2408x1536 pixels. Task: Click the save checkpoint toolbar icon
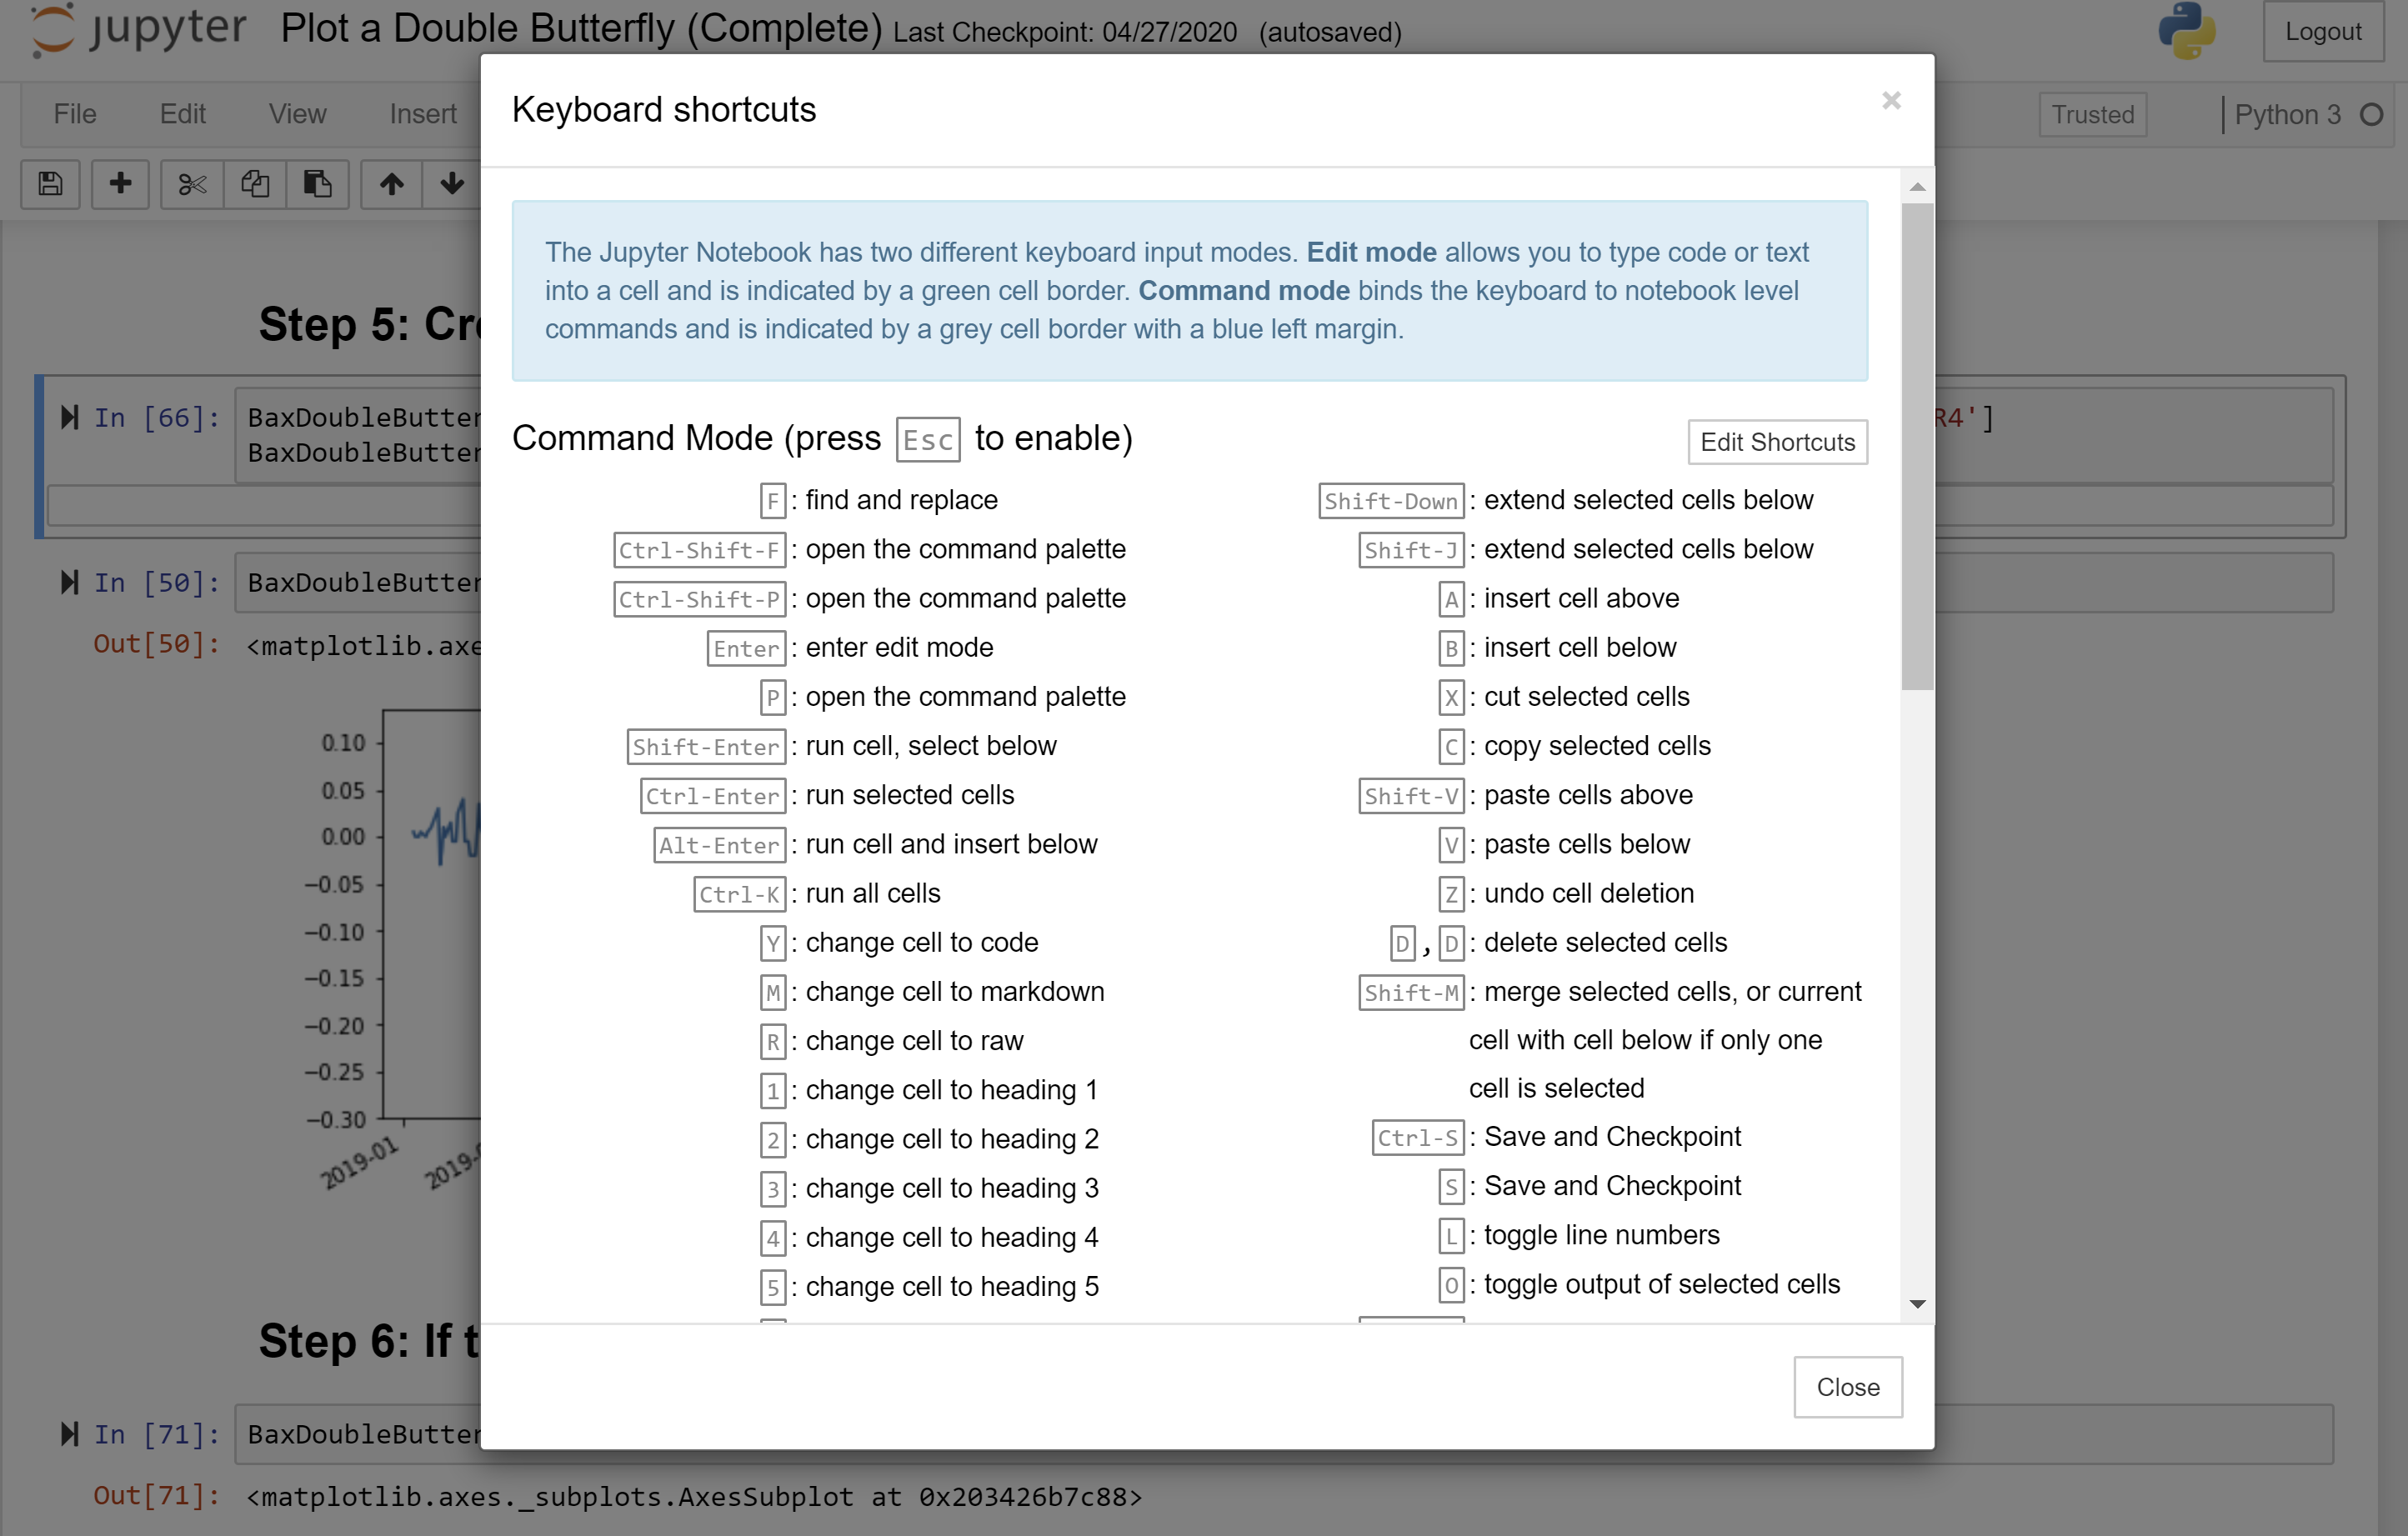click(x=51, y=181)
